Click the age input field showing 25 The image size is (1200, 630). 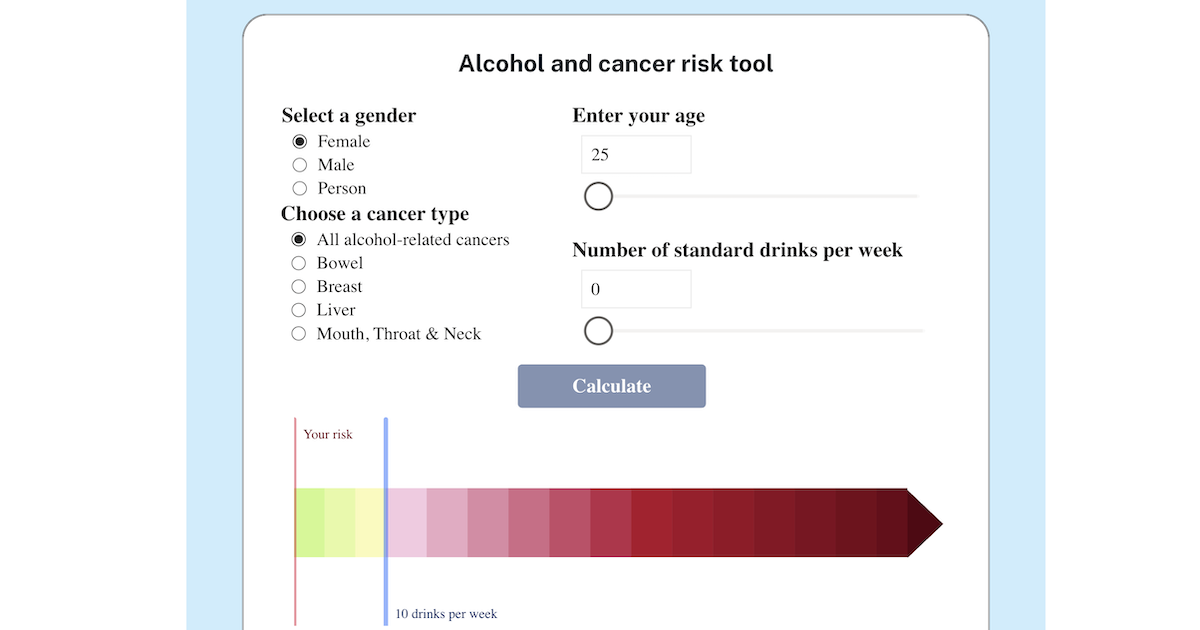pyautogui.click(x=636, y=154)
